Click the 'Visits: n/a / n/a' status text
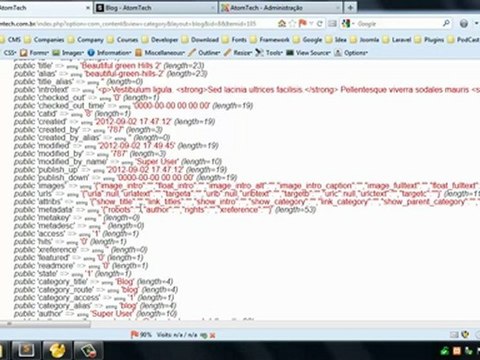 point(177,335)
